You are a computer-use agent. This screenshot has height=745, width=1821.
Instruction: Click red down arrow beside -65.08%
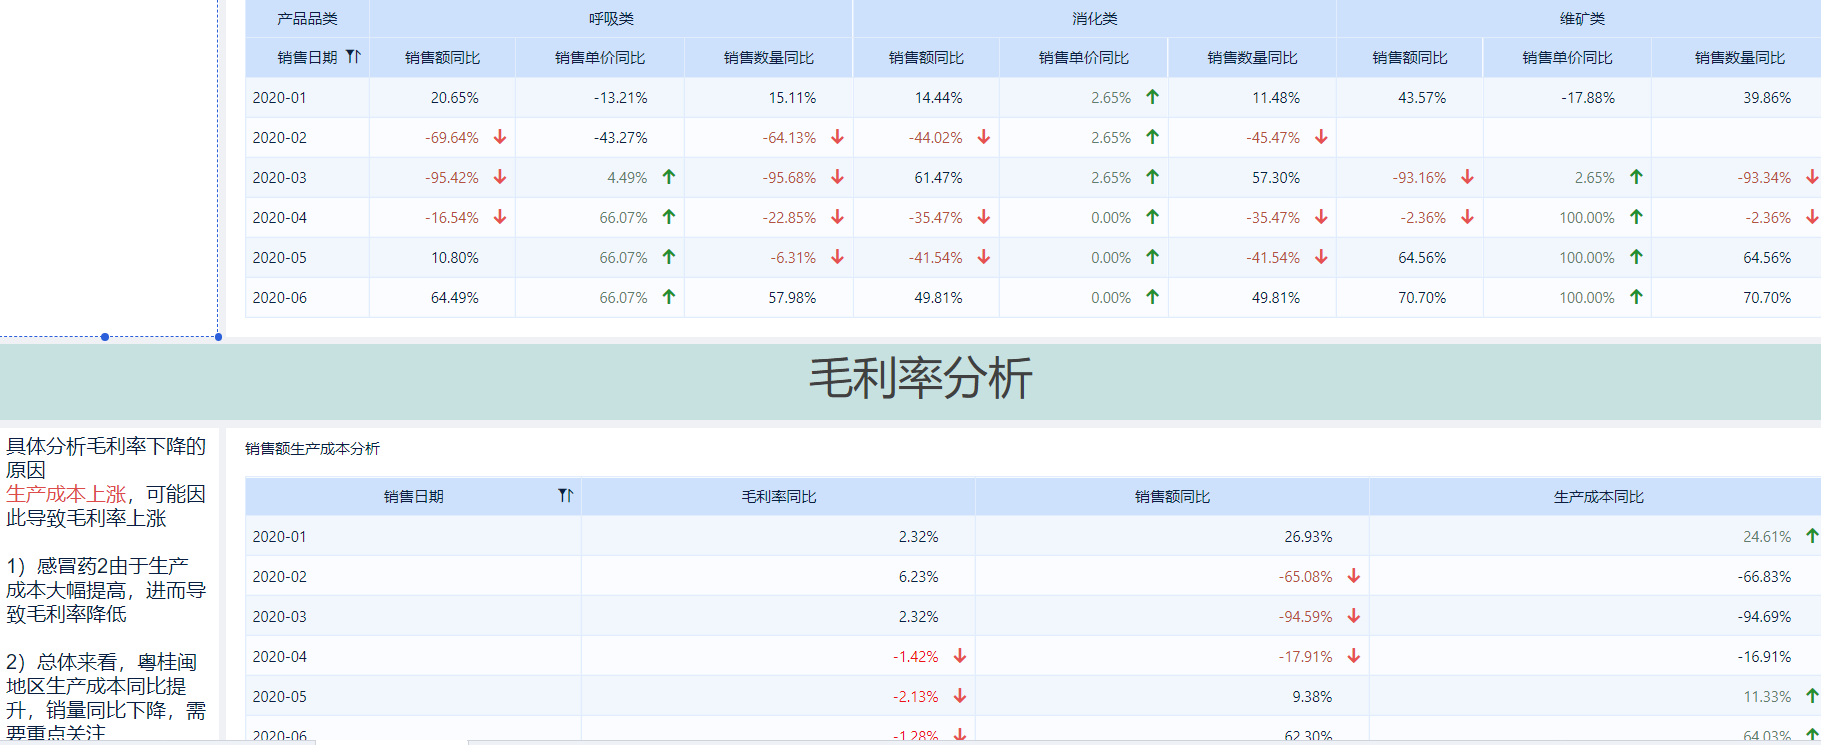1354,576
